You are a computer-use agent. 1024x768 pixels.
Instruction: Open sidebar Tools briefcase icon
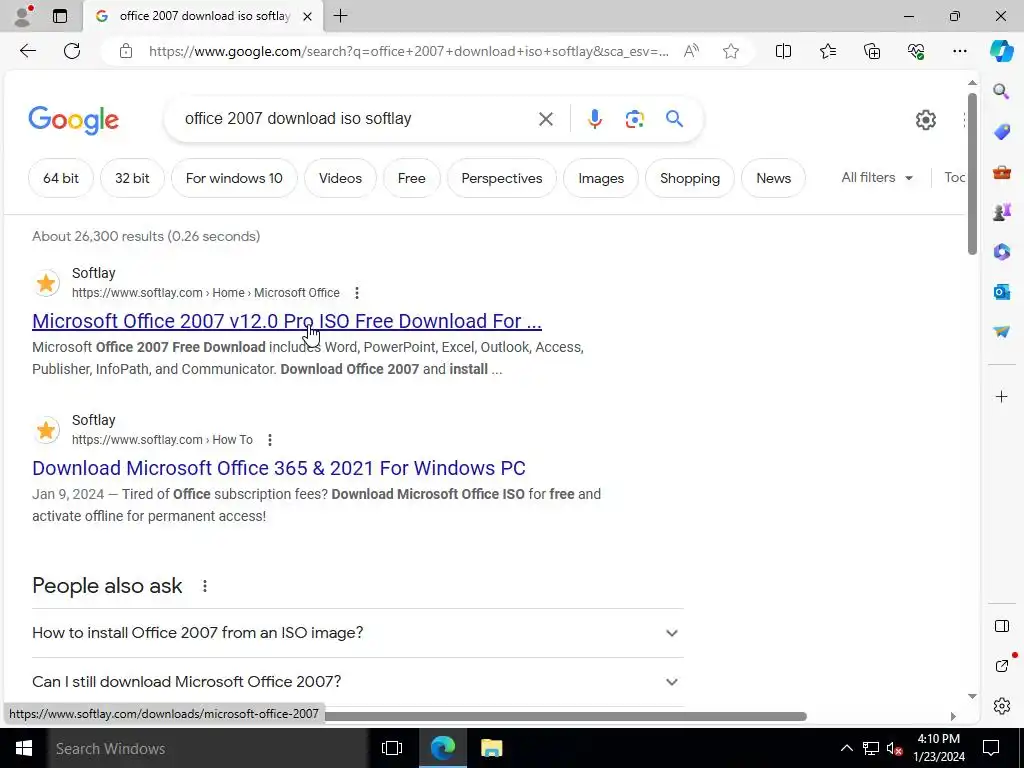[1002, 172]
